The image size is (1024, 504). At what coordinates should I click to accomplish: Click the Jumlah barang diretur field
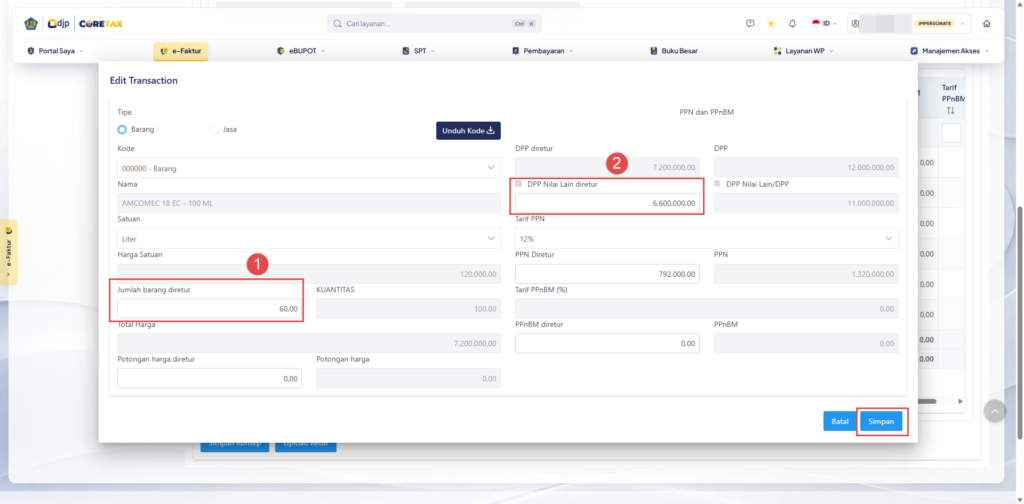click(210, 309)
